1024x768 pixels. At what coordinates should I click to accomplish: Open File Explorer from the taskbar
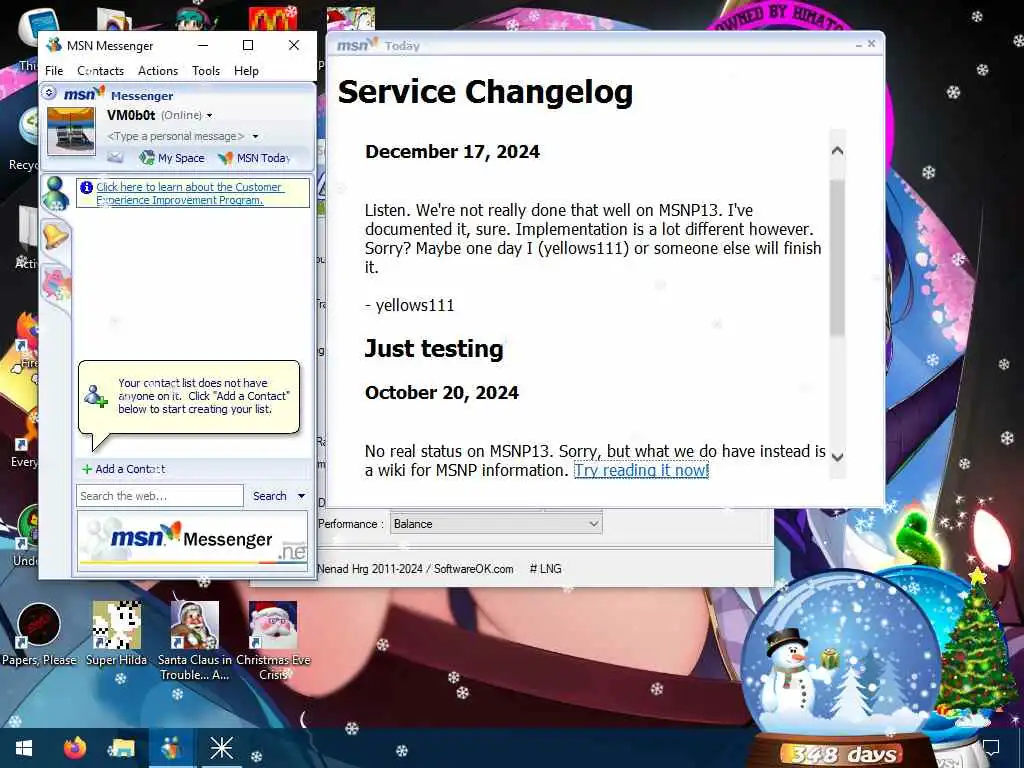(122, 748)
